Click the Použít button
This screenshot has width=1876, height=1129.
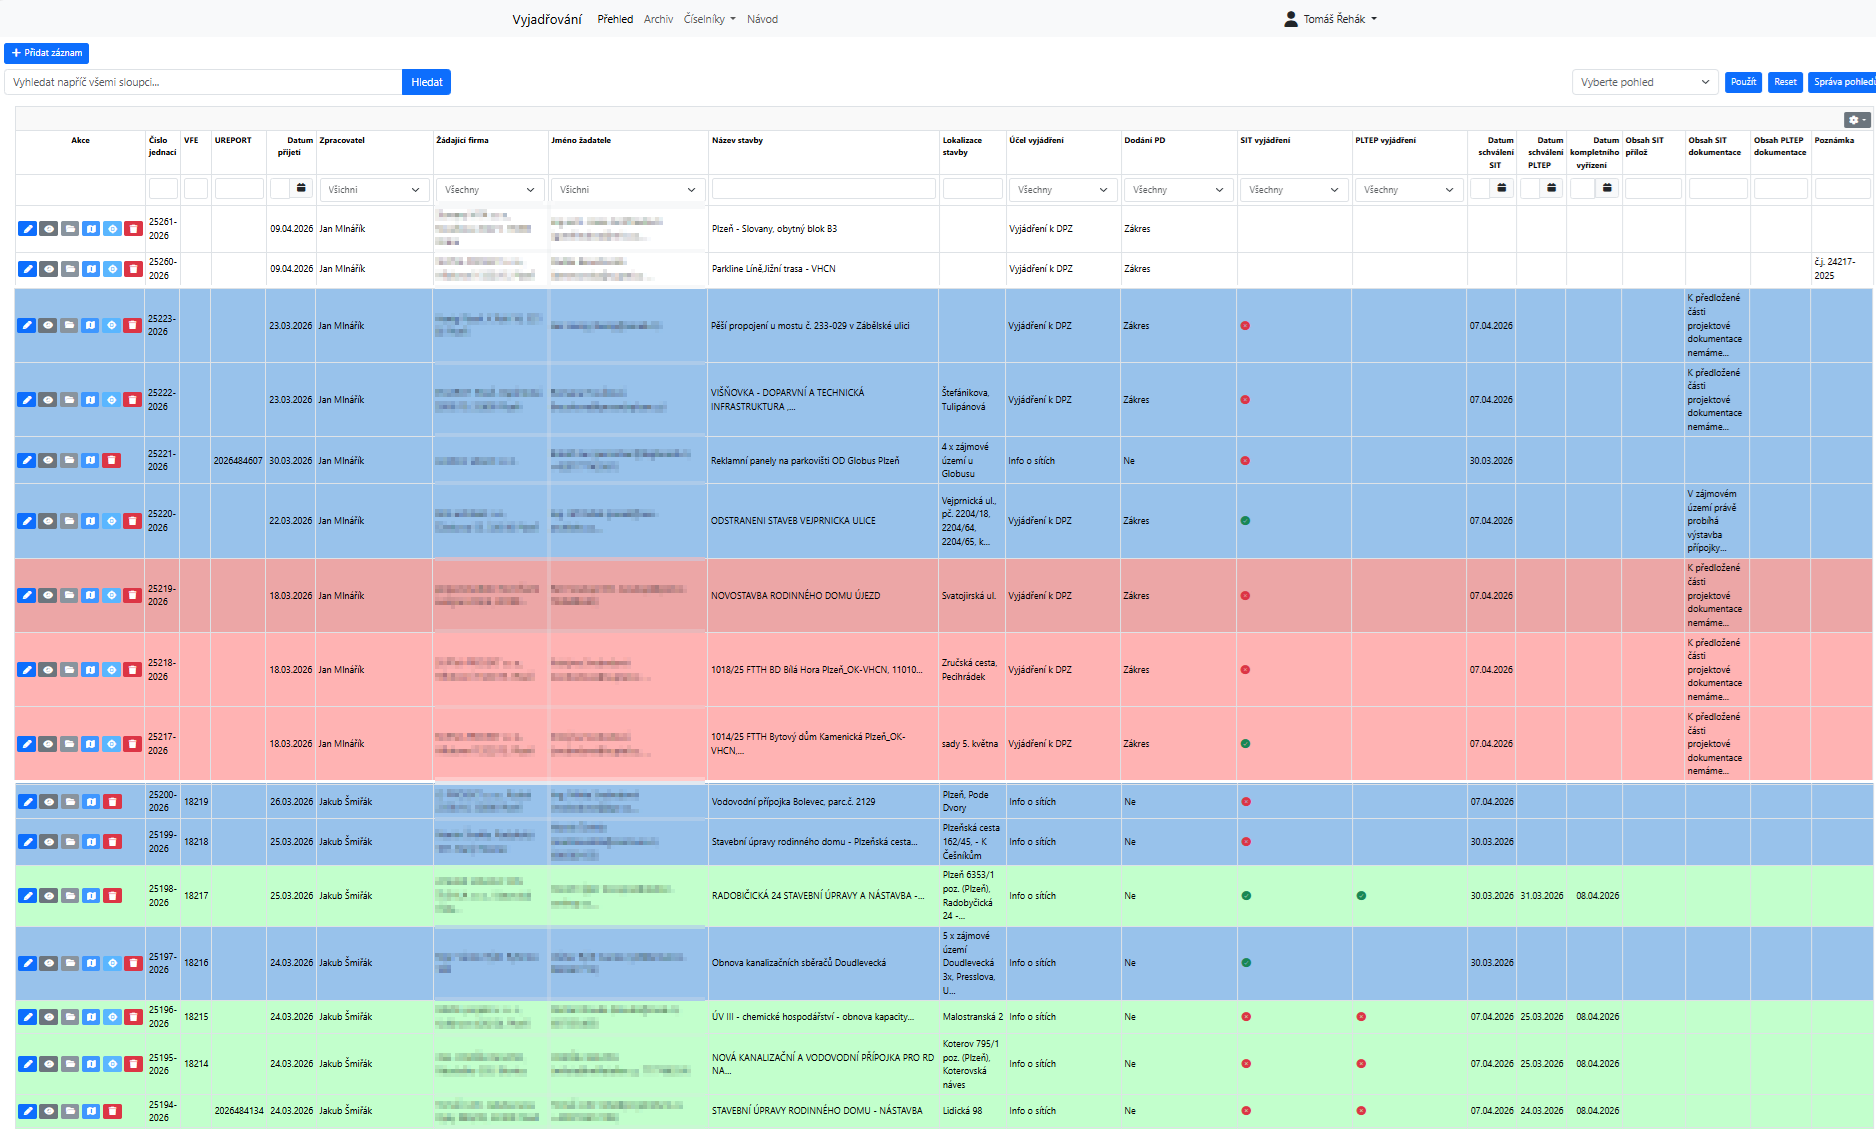(x=1743, y=82)
